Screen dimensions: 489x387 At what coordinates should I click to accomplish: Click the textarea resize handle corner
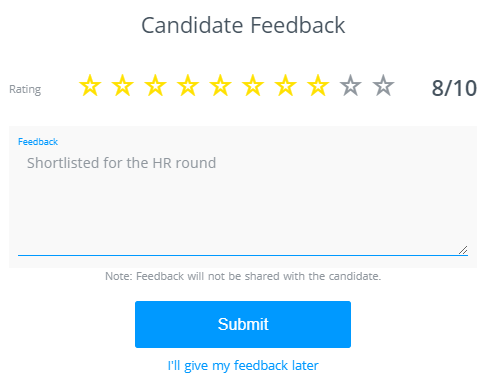(463, 250)
